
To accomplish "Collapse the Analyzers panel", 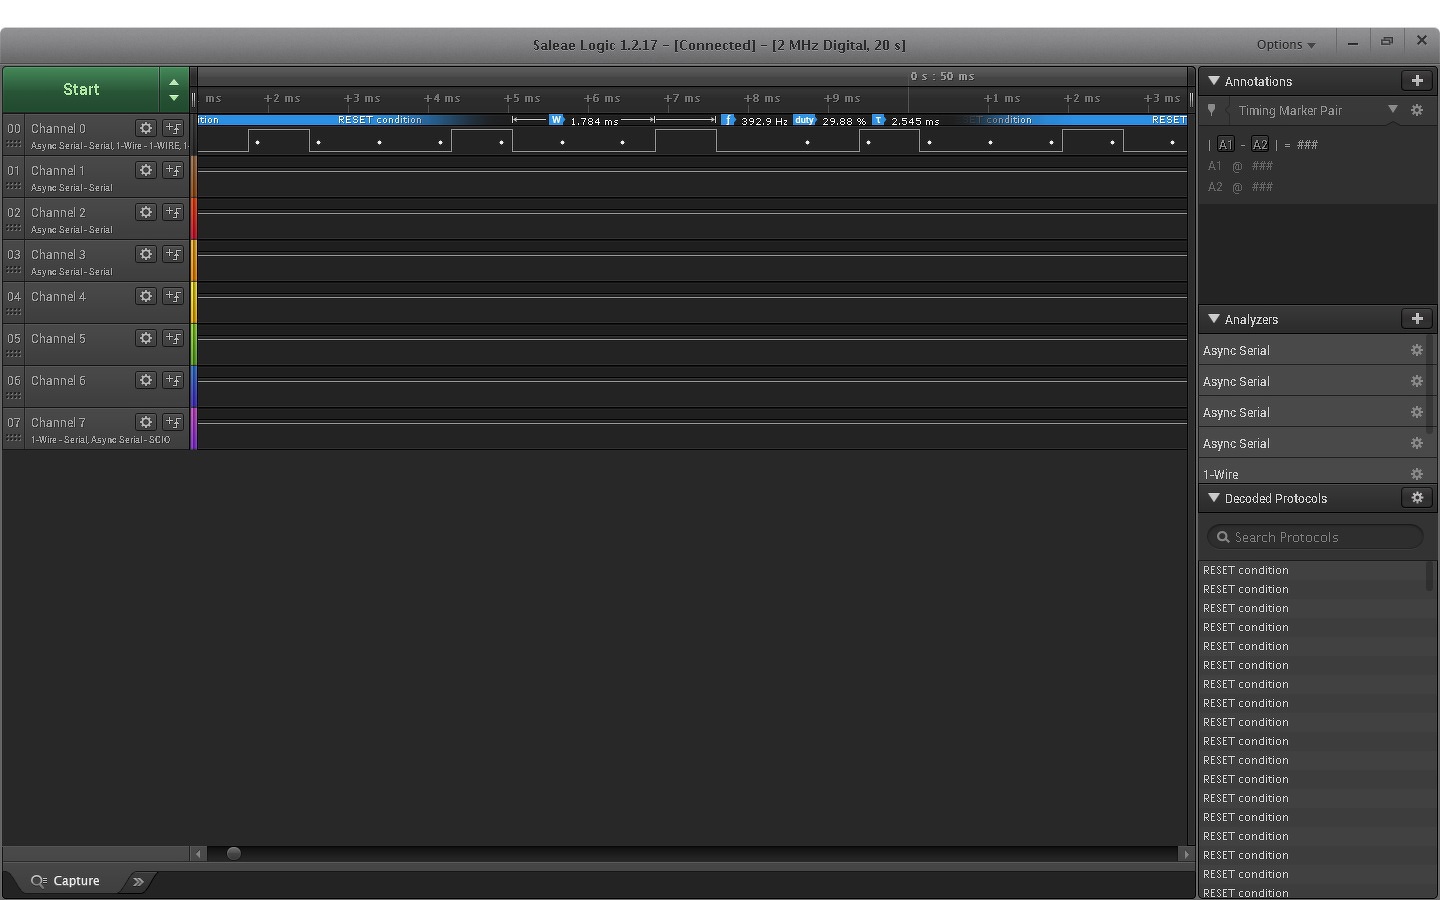I will [1214, 319].
